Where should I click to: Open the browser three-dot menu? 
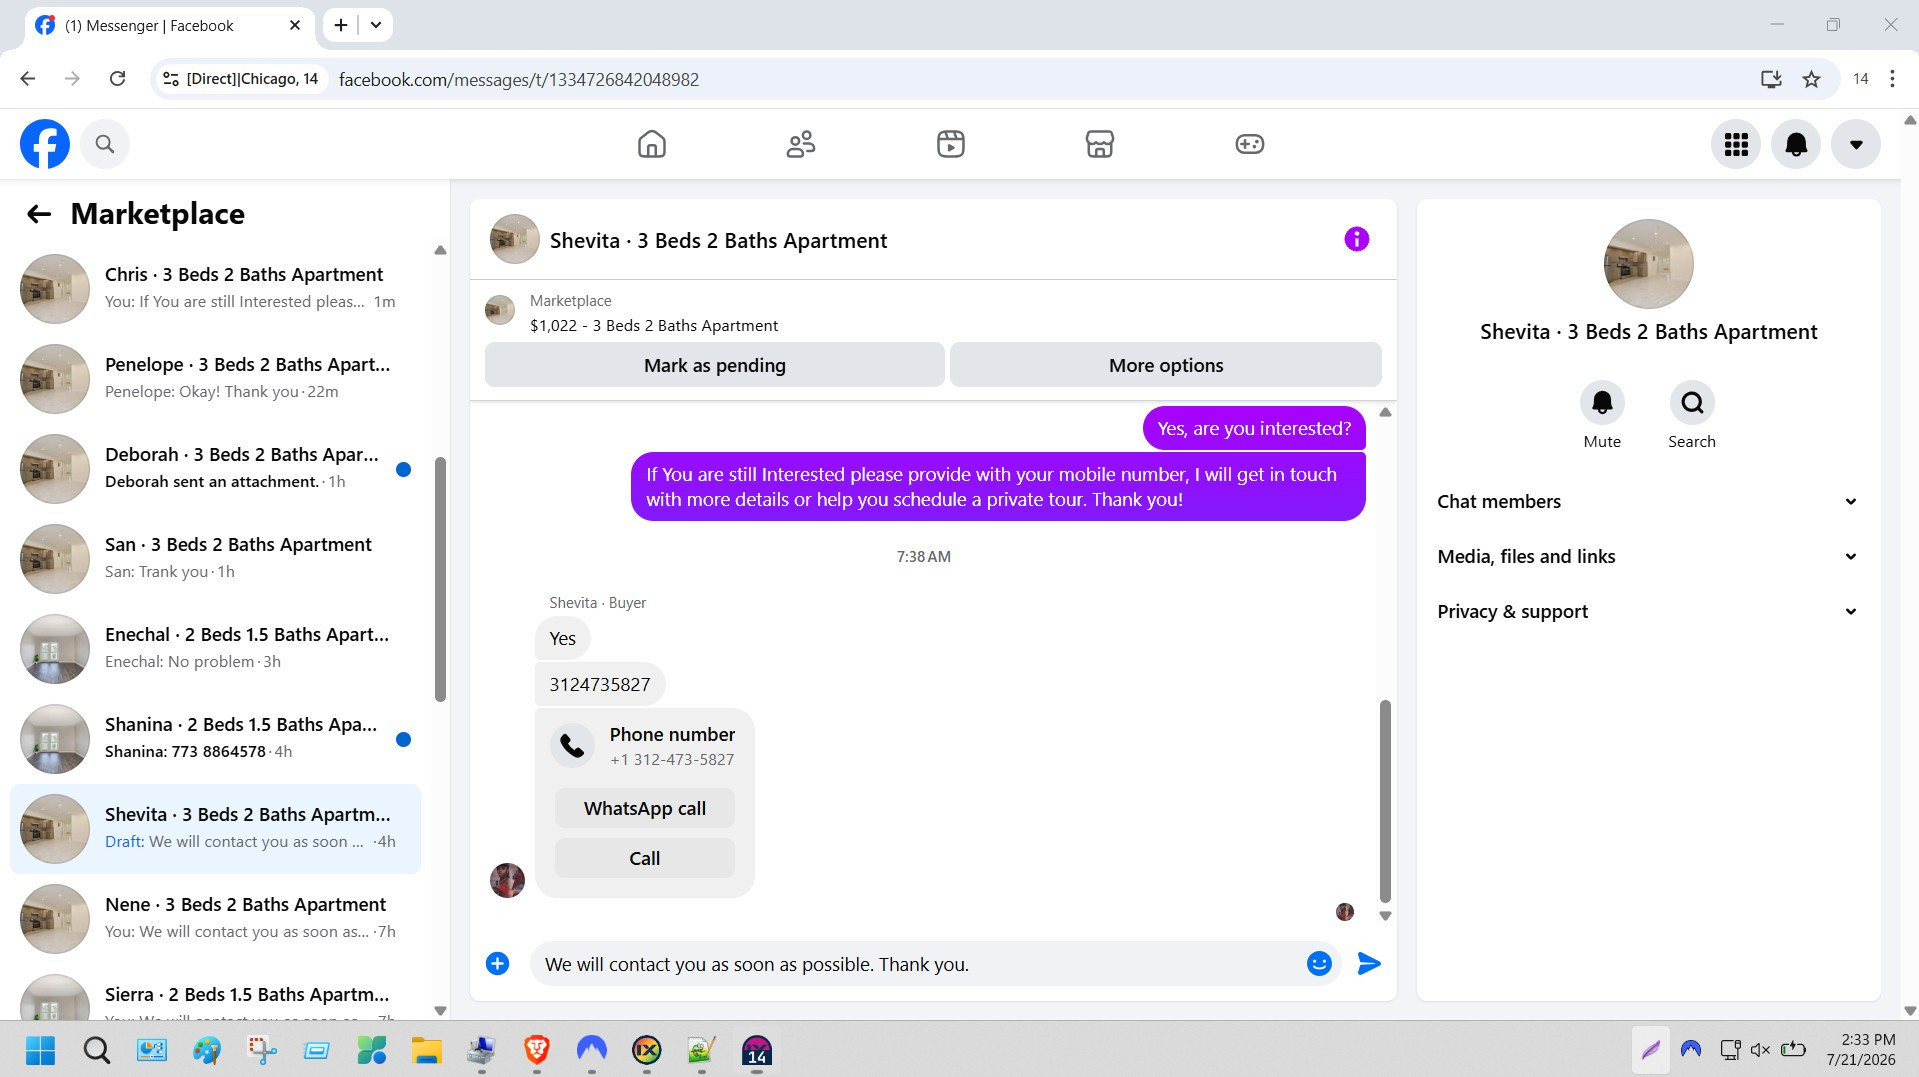(x=1892, y=79)
